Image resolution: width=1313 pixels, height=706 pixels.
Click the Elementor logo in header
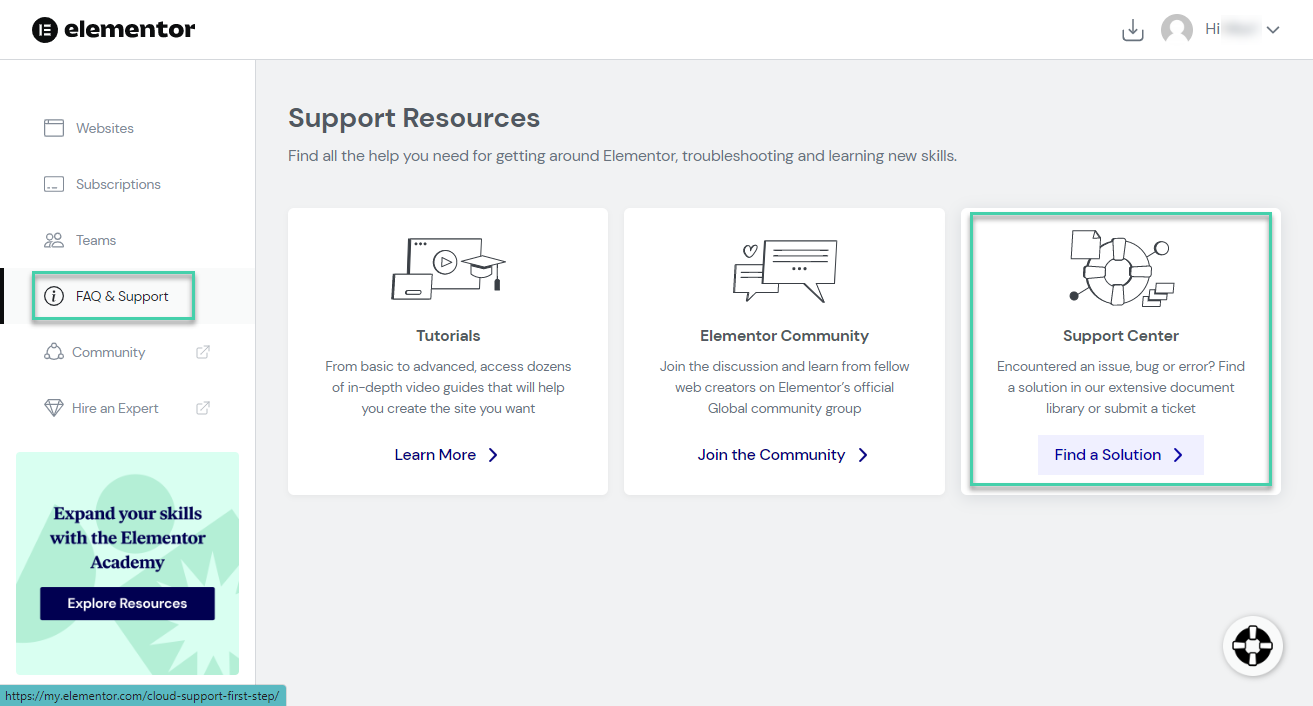point(113,30)
